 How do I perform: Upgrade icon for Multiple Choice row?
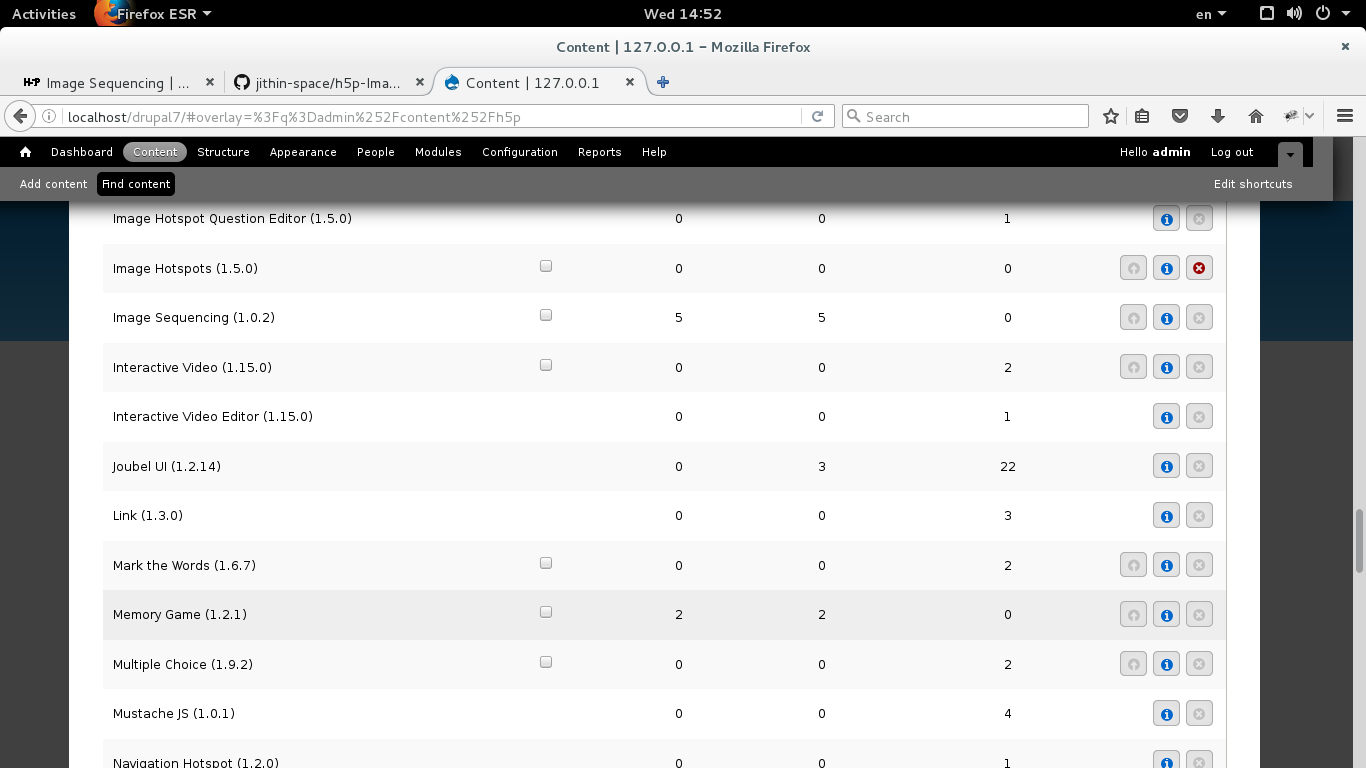1133,664
